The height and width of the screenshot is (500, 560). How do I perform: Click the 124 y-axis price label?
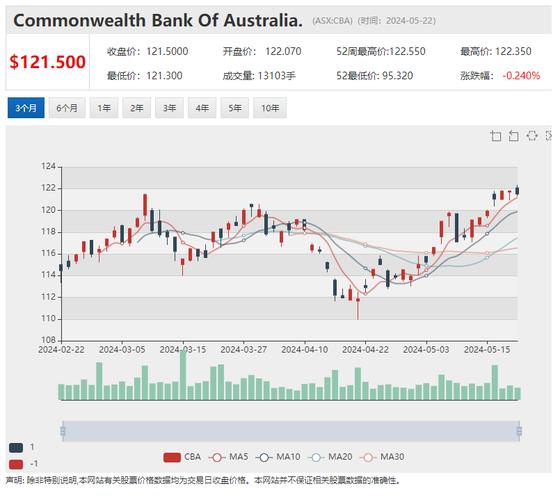48,166
